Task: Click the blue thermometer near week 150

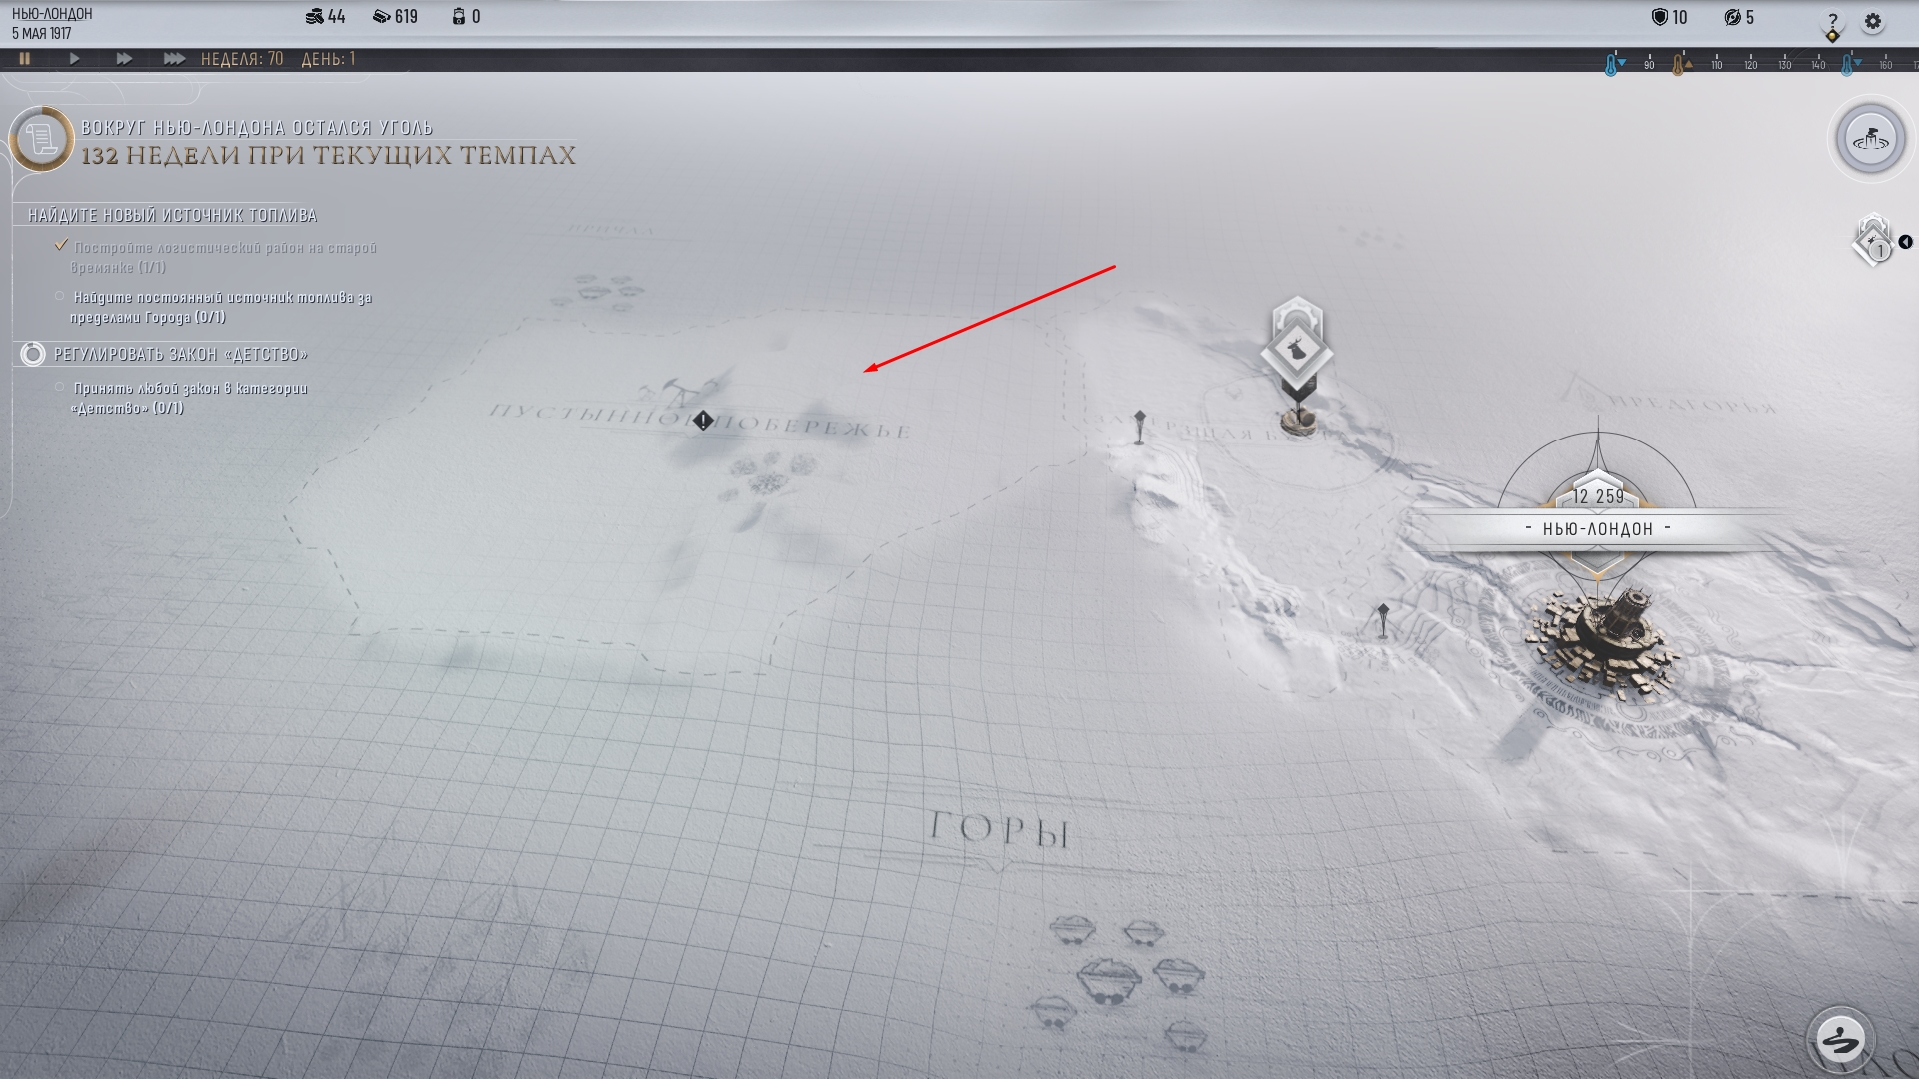Action: click(x=1849, y=65)
